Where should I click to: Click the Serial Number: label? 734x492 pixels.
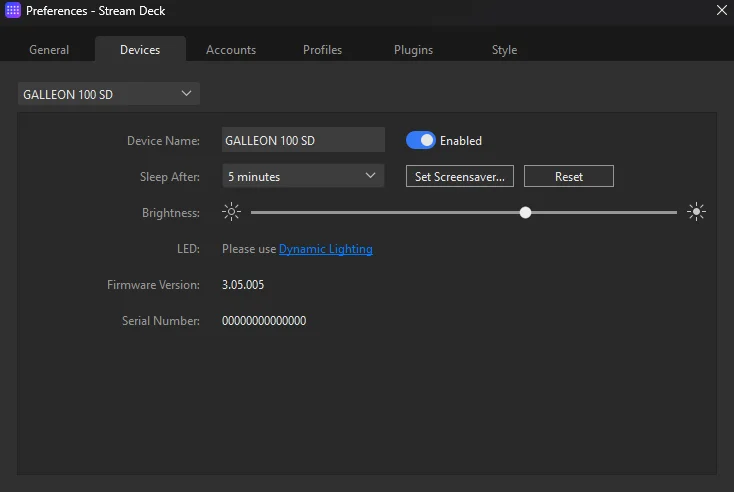pyautogui.click(x=161, y=321)
